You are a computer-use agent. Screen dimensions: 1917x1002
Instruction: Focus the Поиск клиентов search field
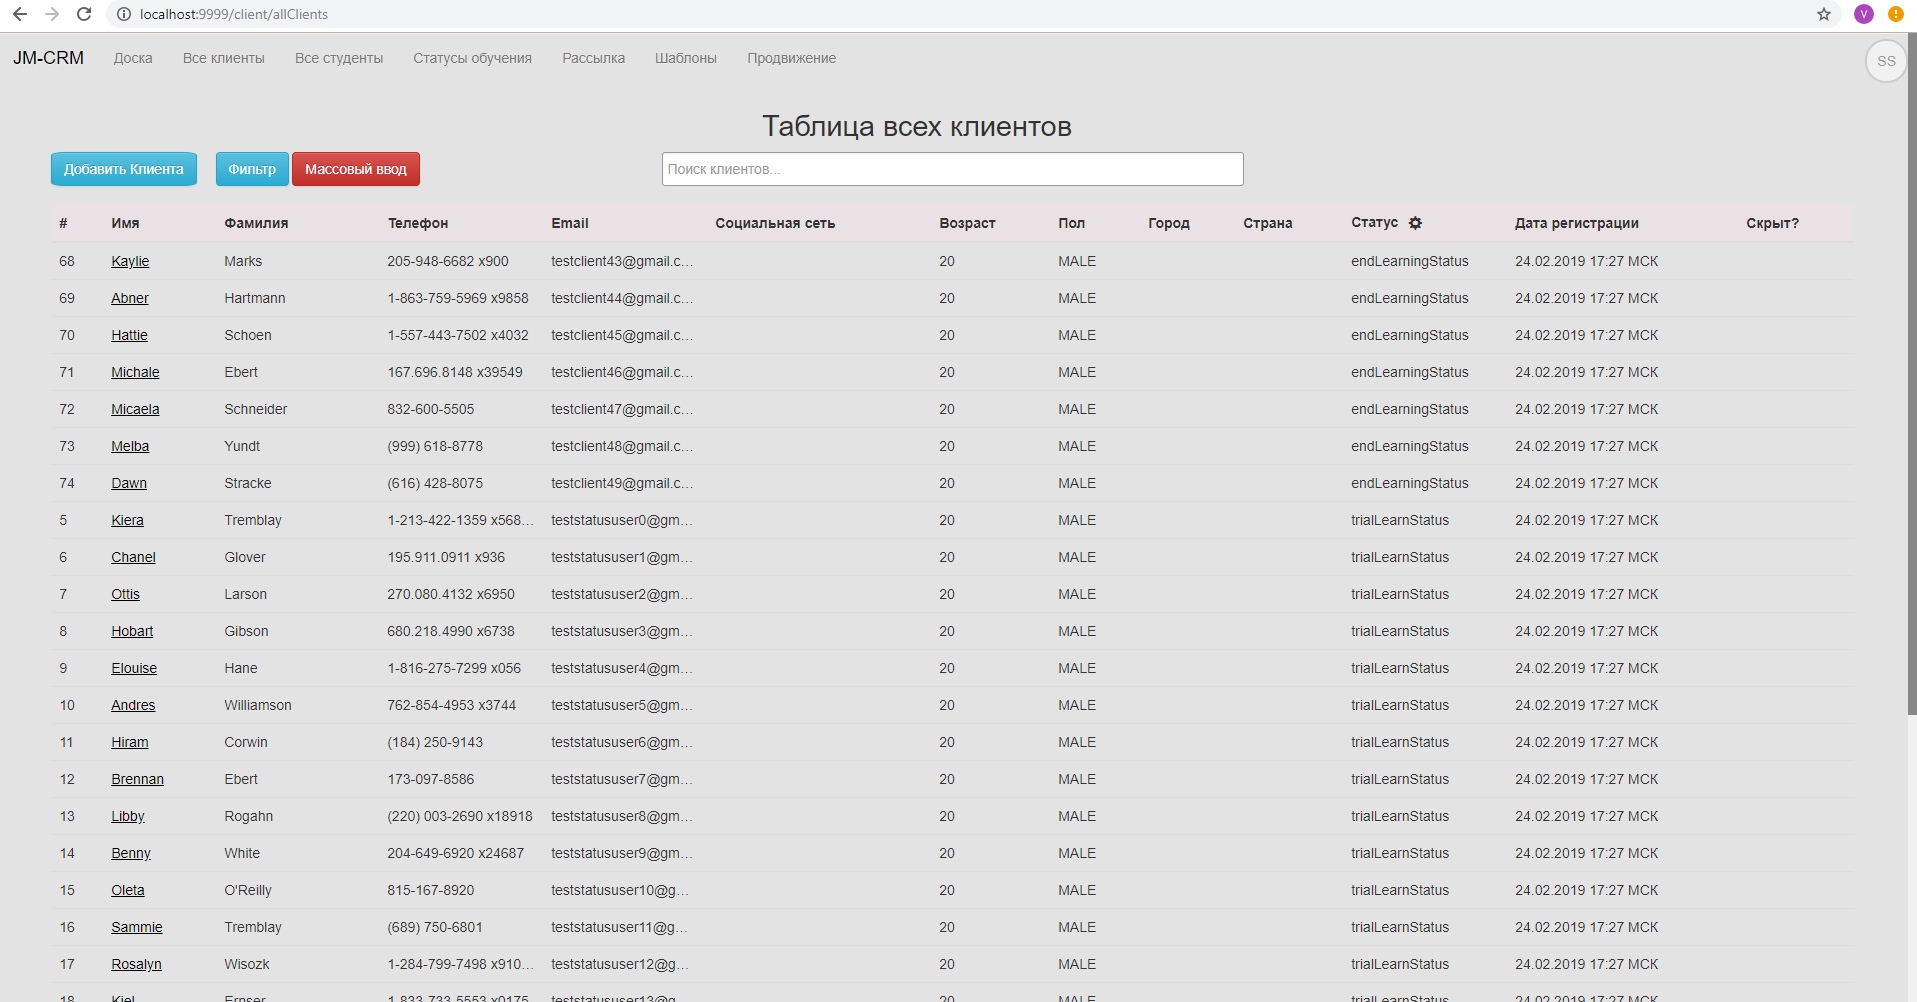952,169
